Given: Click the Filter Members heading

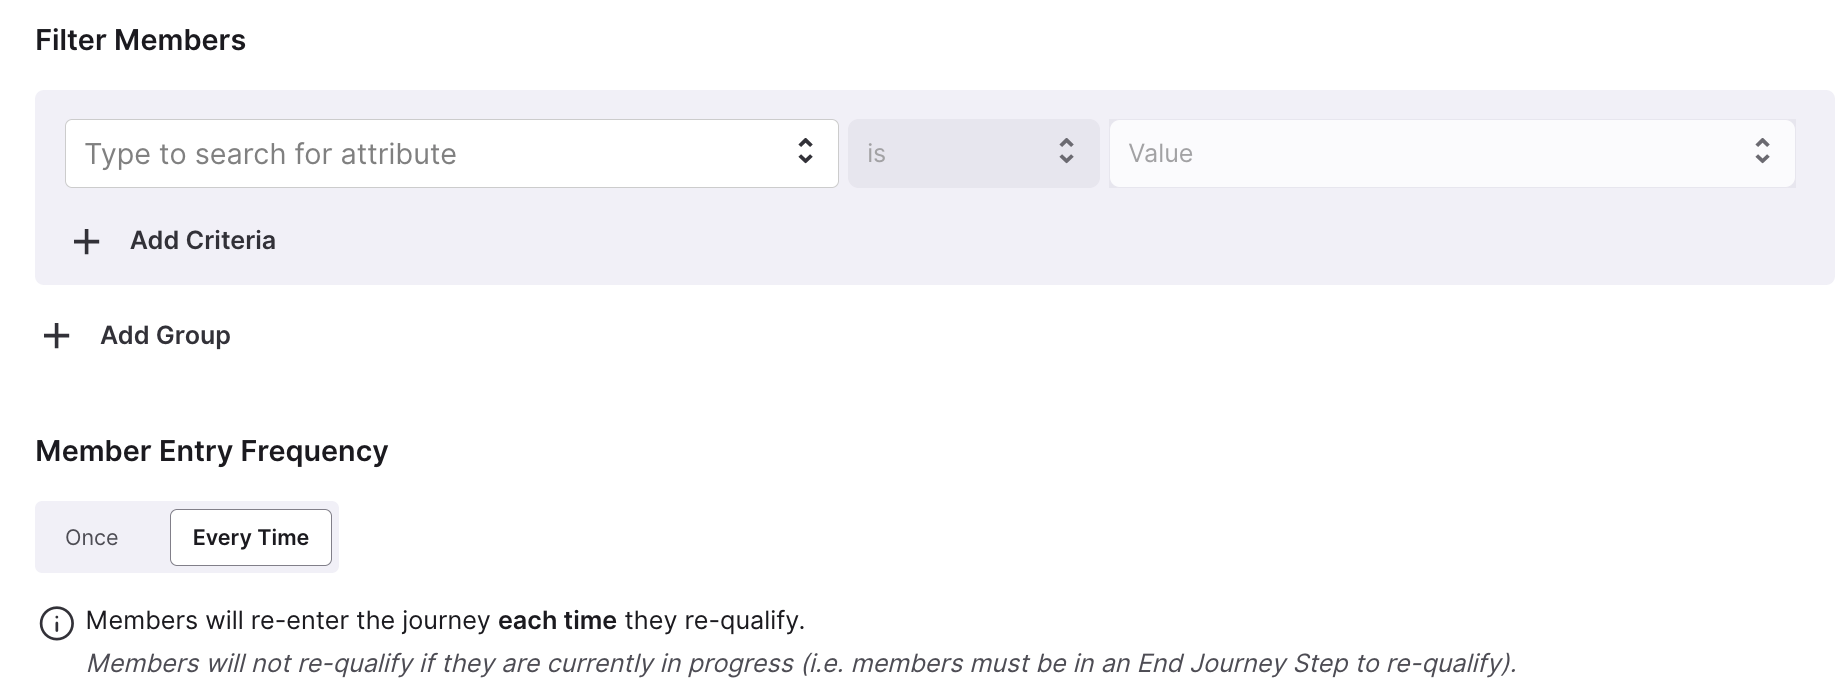Looking at the screenshot, I should pyautogui.click(x=141, y=40).
